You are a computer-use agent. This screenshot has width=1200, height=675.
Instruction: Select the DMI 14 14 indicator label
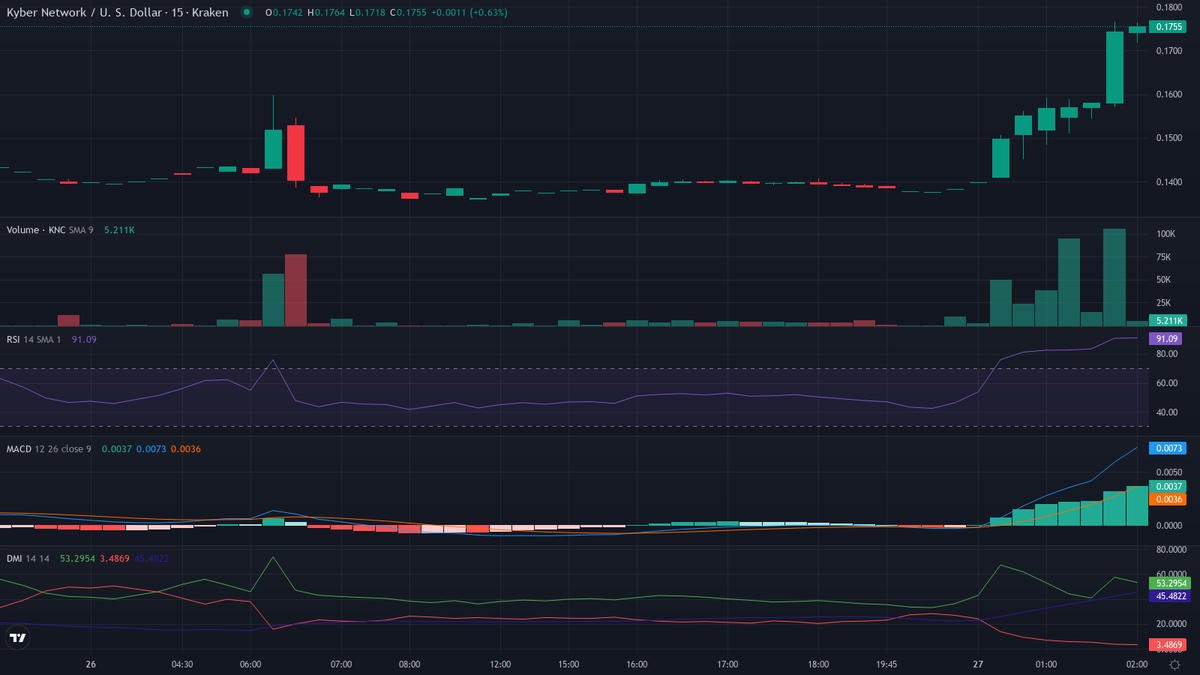(28, 559)
